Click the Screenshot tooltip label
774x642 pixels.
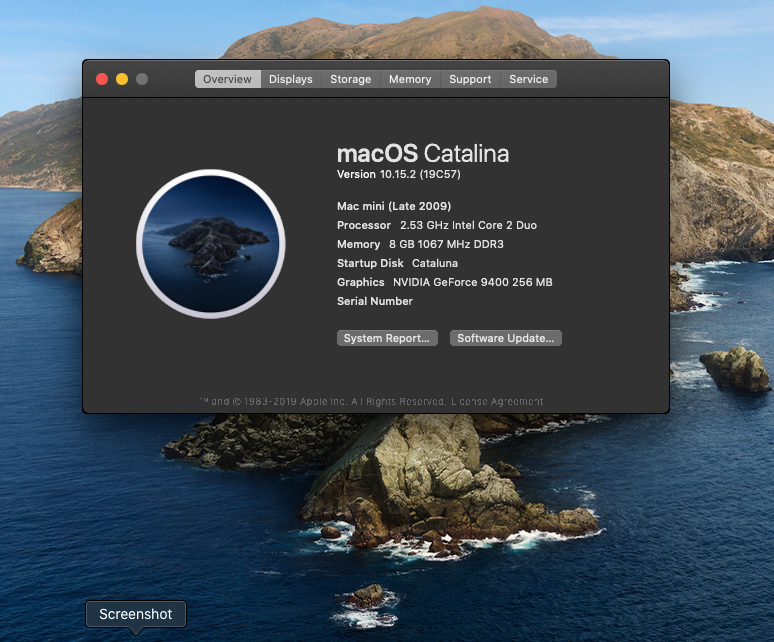pos(136,614)
